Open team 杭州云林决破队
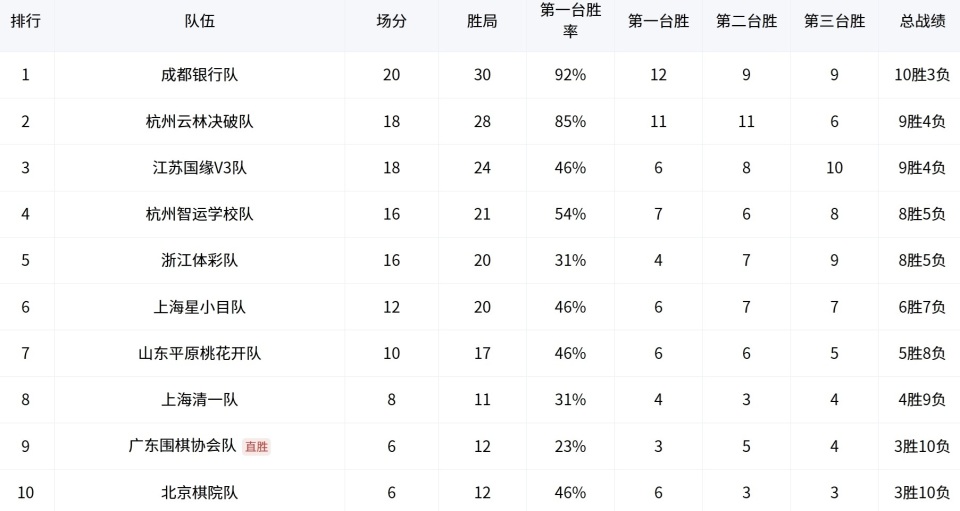Image resolution: width=960 pixels, height=511 pixels. [199, 122]
